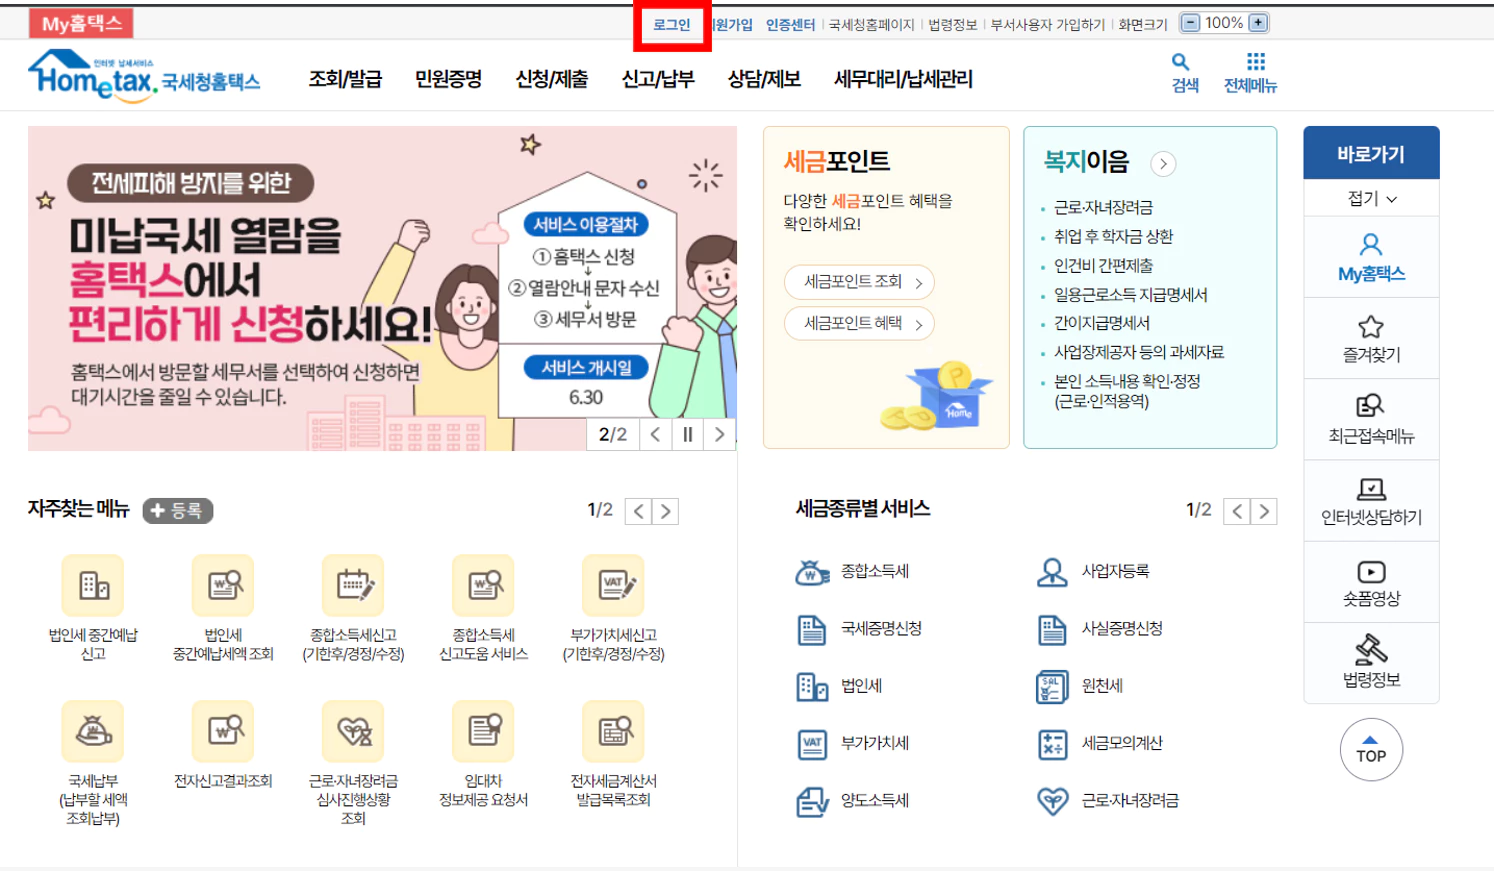Select 종합소득세 tax service
This screenshot has width=1494, height=871.
point(853,571)
